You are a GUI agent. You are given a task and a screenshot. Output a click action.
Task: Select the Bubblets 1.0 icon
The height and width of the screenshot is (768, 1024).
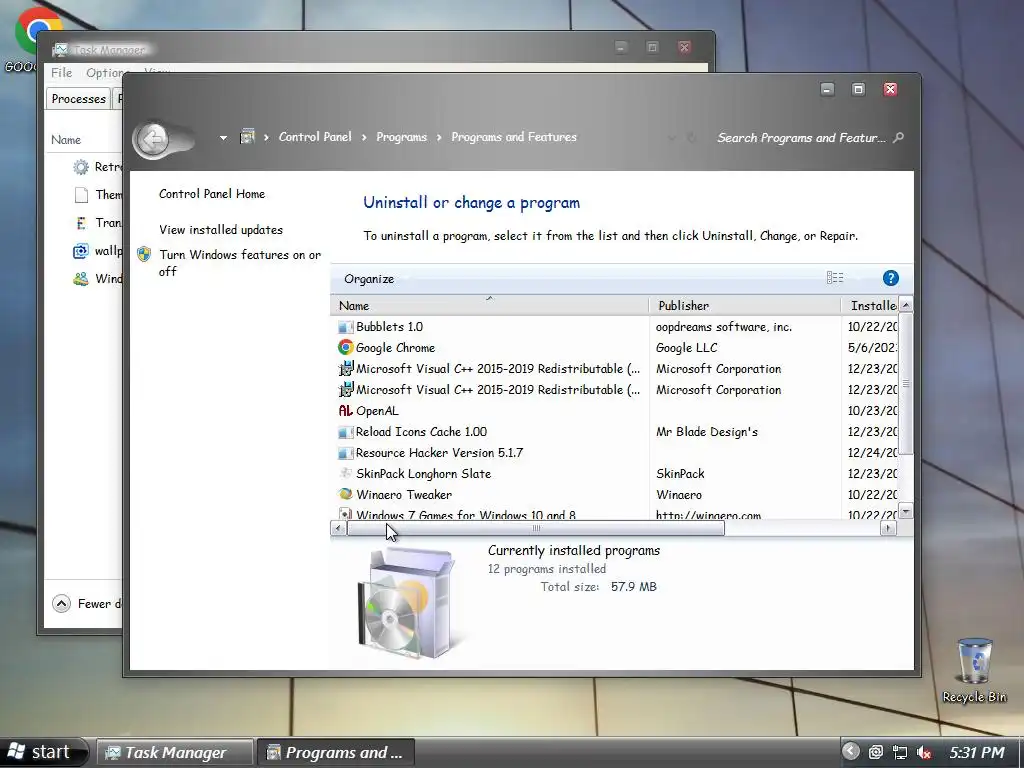pyautogui.click(x=345, y=327)
